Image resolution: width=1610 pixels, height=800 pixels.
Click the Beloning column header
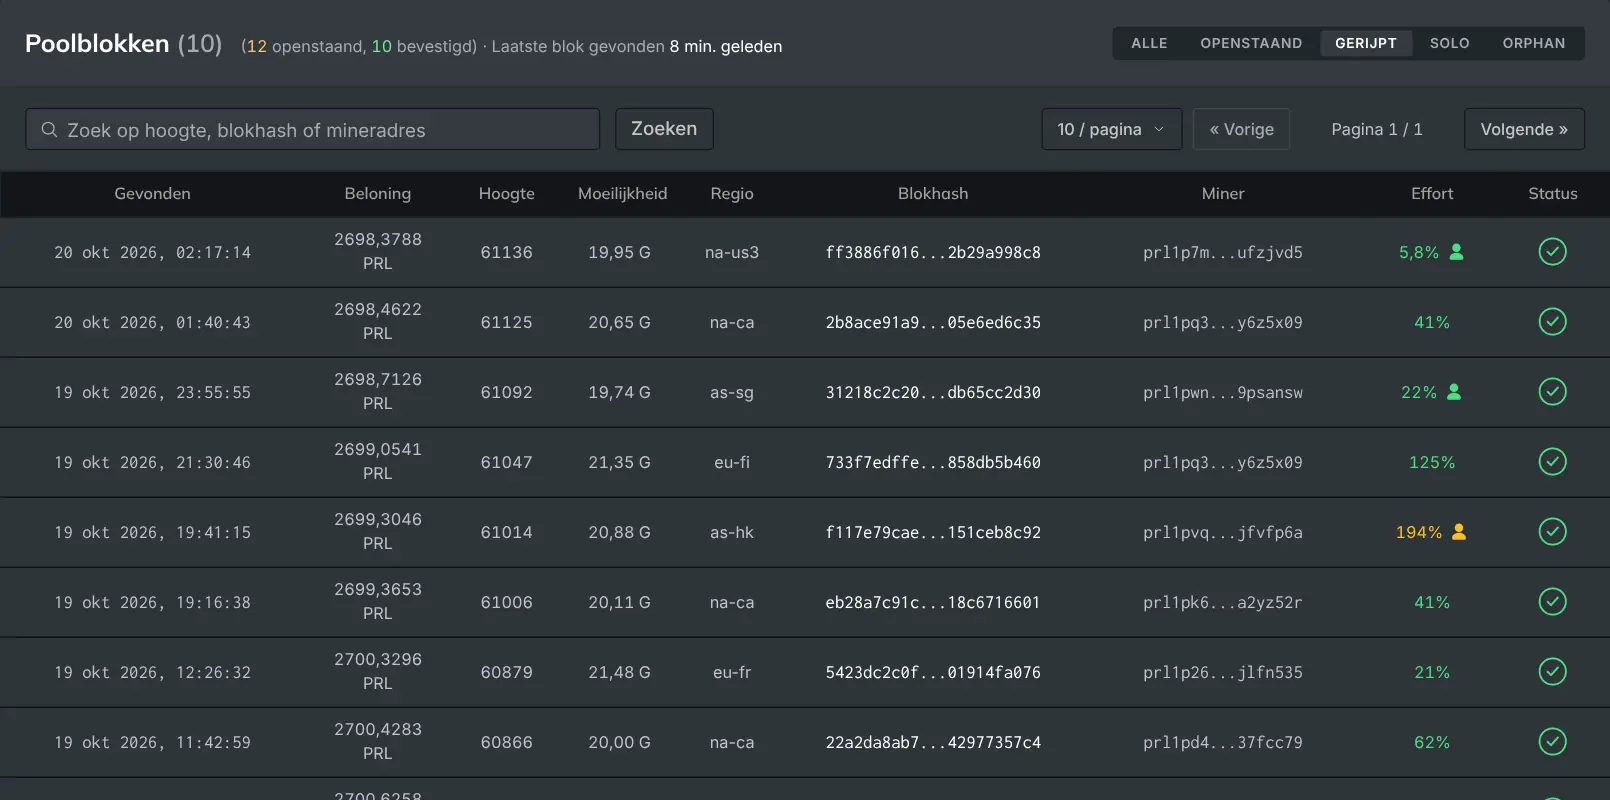378,194
